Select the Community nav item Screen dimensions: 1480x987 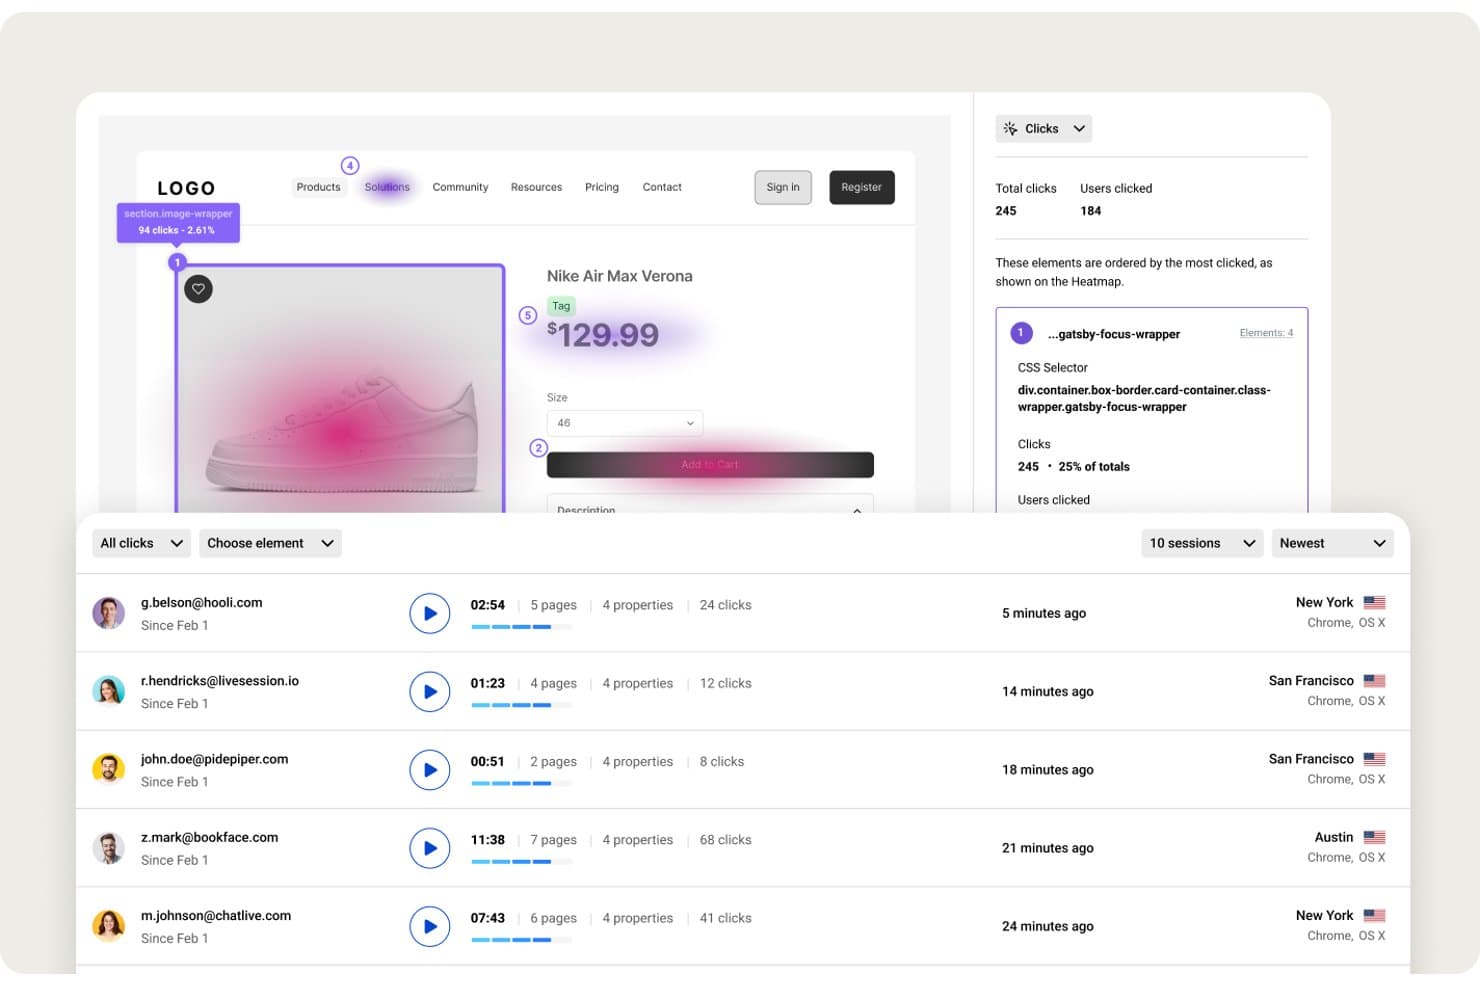460,187
